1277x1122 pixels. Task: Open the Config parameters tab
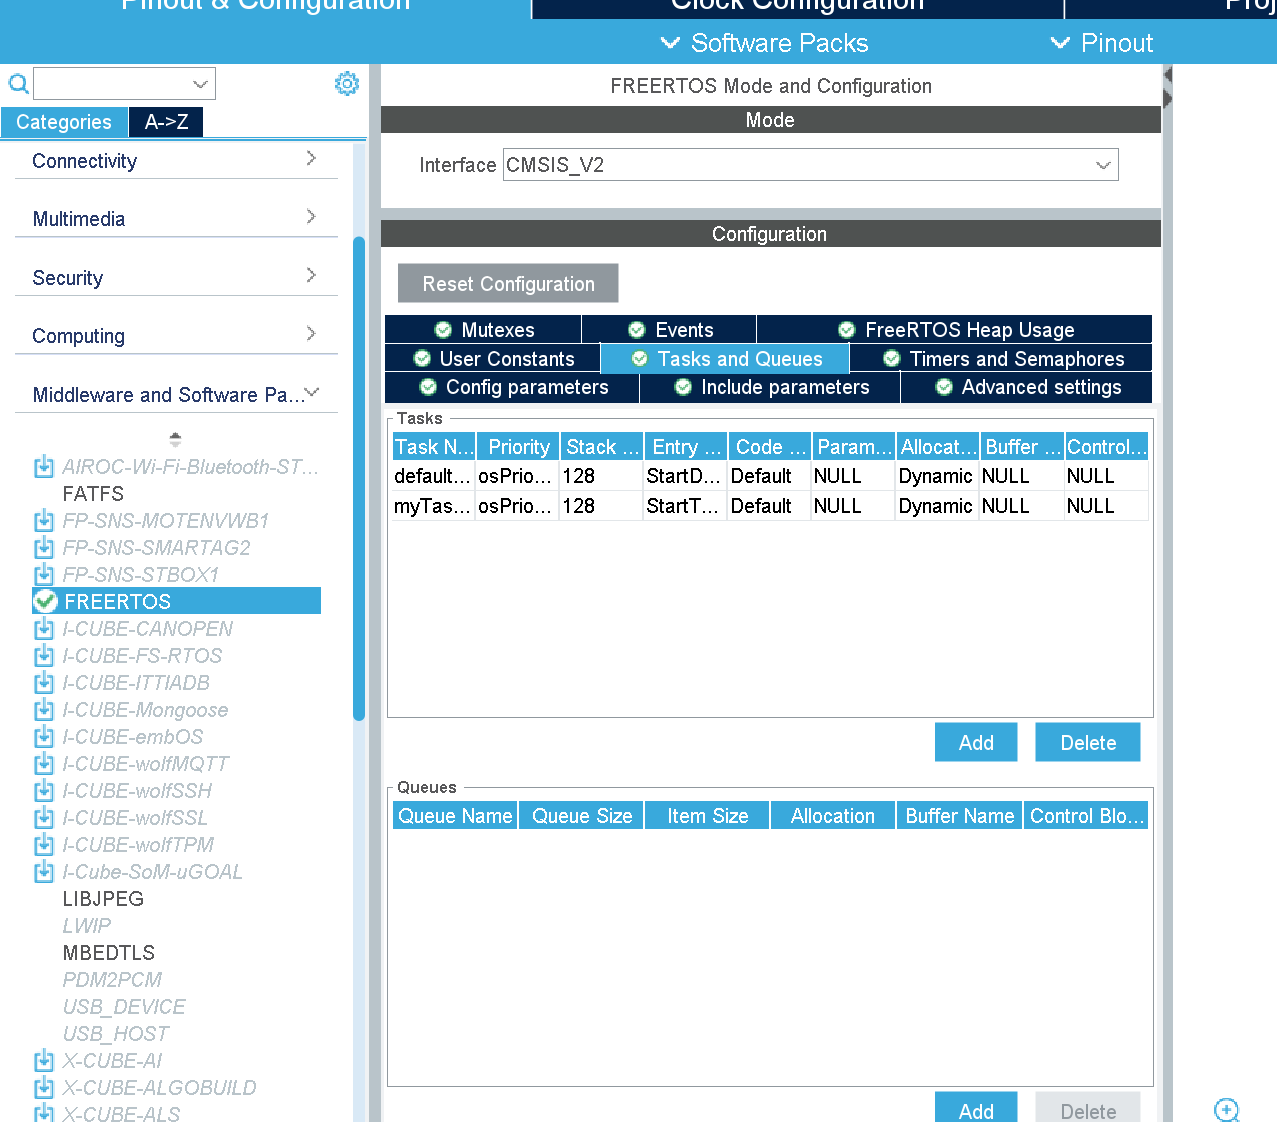click(512, 387)
